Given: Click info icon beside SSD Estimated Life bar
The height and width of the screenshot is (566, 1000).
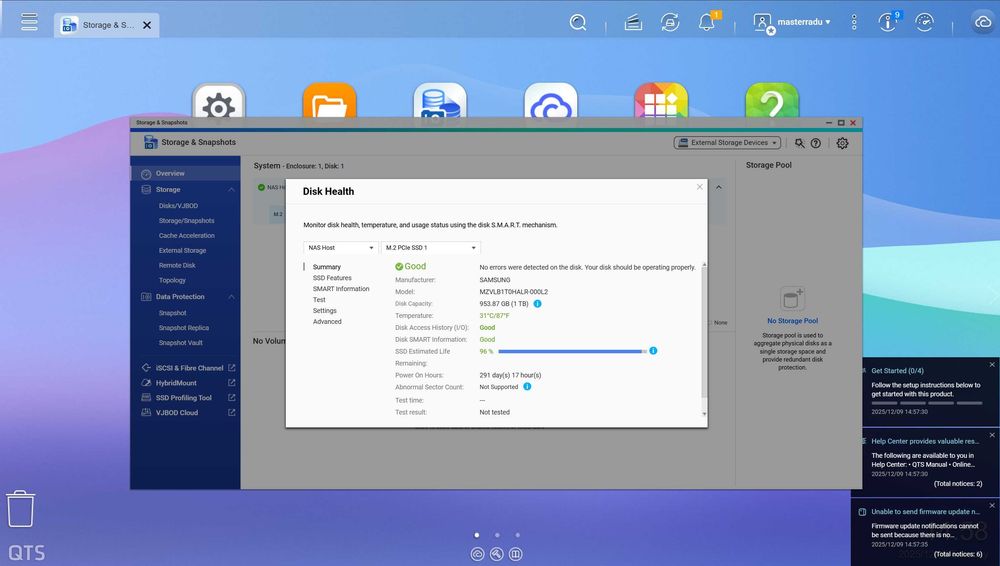Looking at the screenshot, I should (x=653, y=351).
